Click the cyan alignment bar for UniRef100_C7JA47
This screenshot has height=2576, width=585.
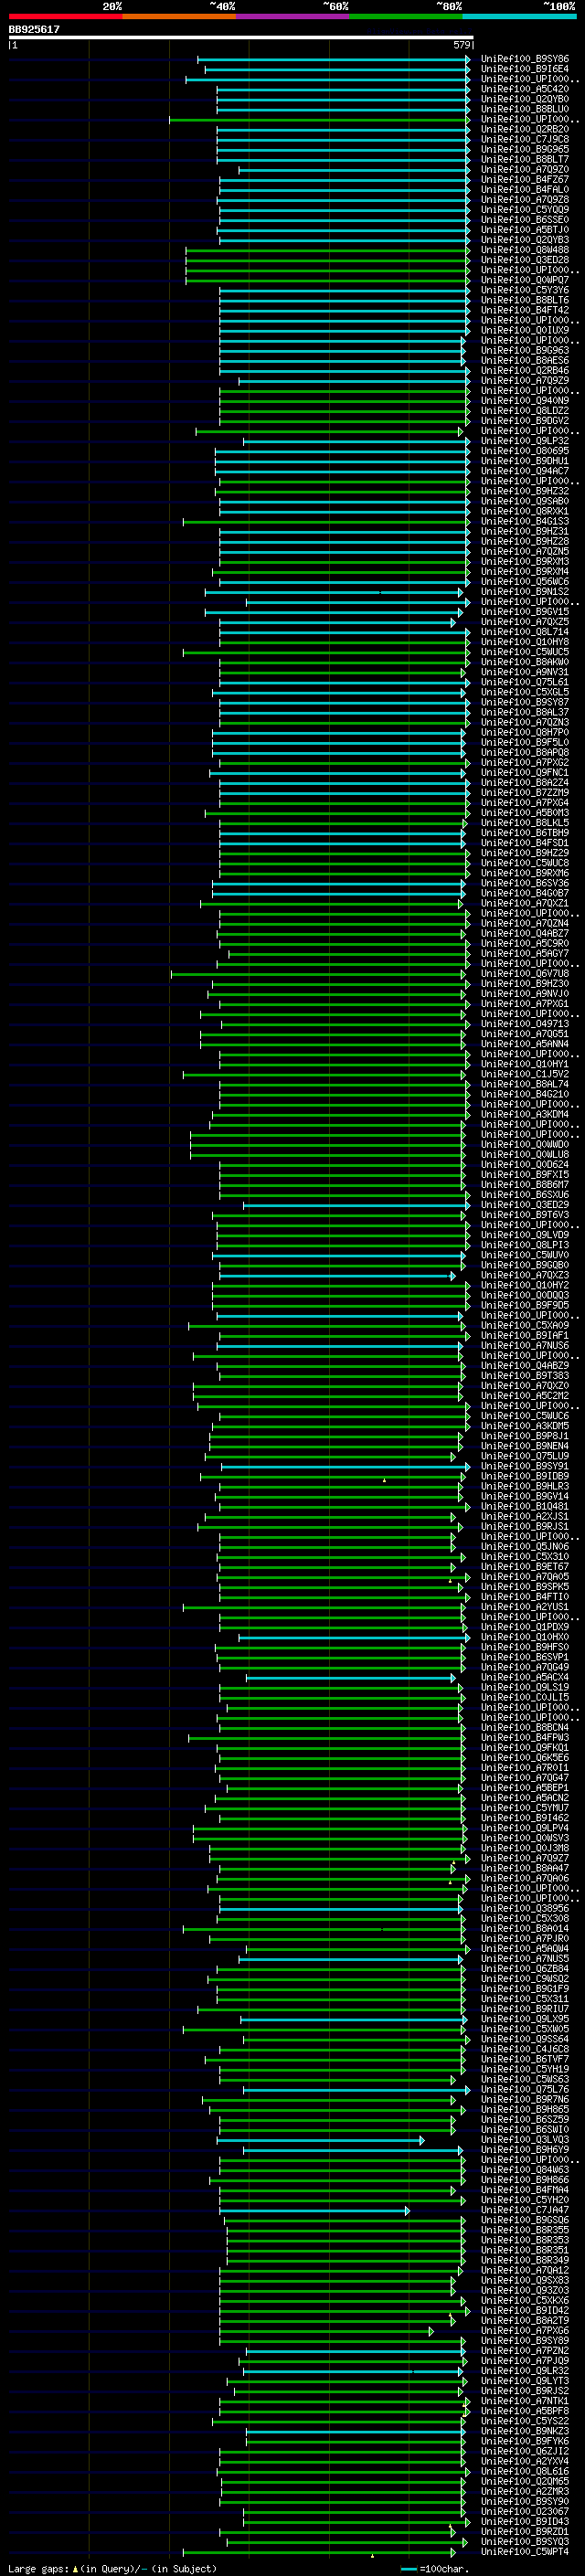point(314,2211)
